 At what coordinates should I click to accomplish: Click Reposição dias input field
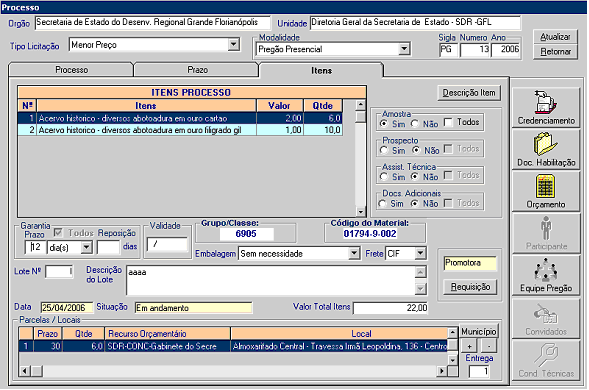coord(108,247)
